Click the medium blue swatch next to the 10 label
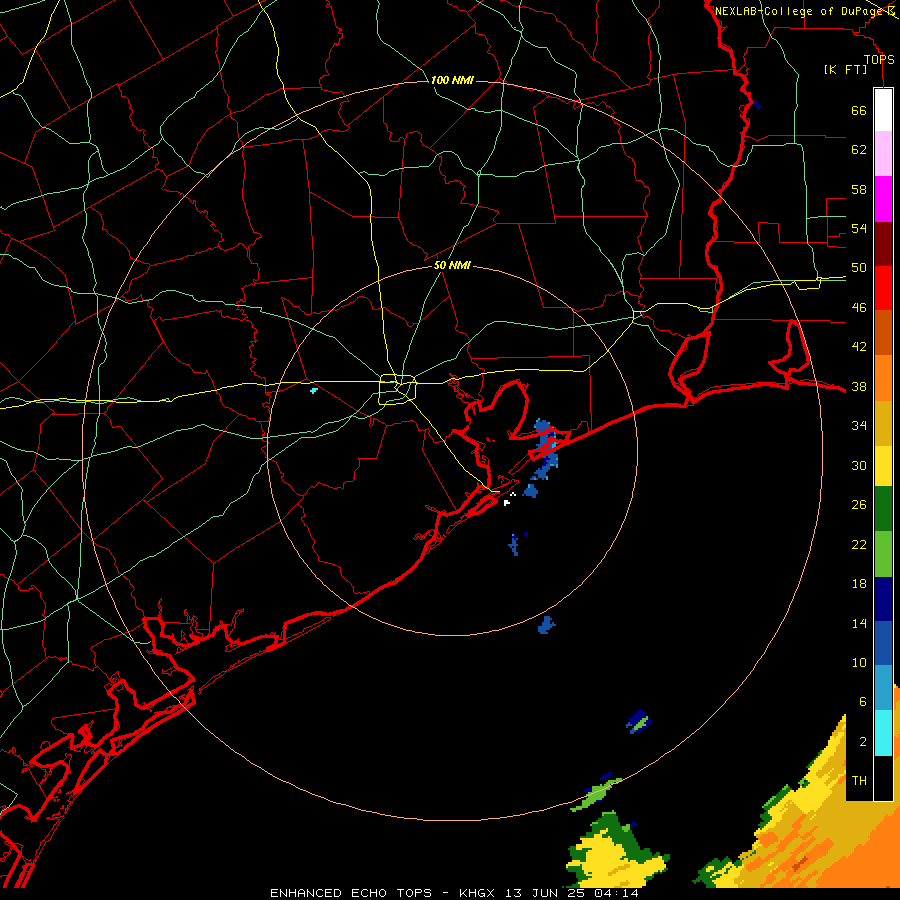 883,643
